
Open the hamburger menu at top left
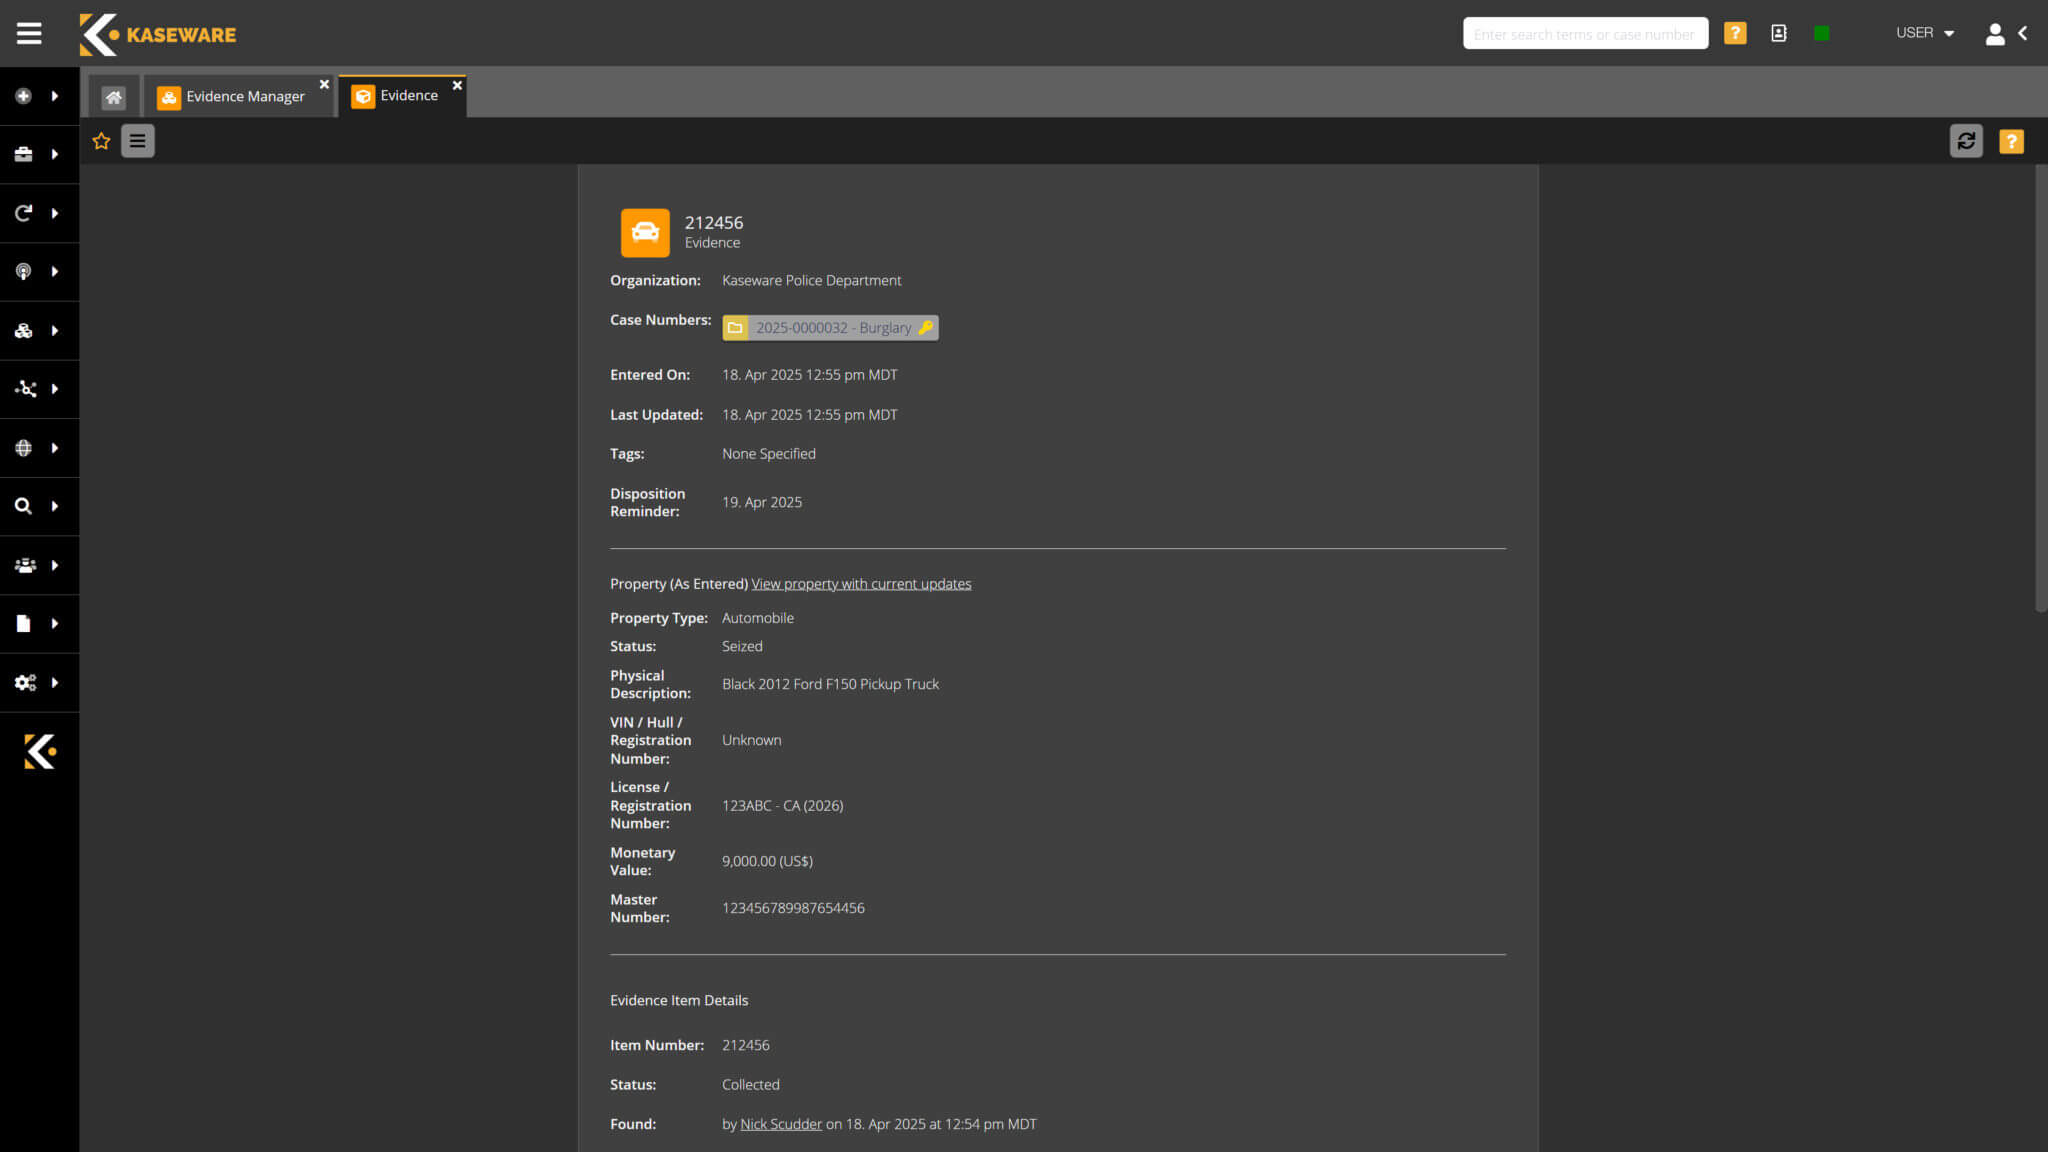coord(29,33)
